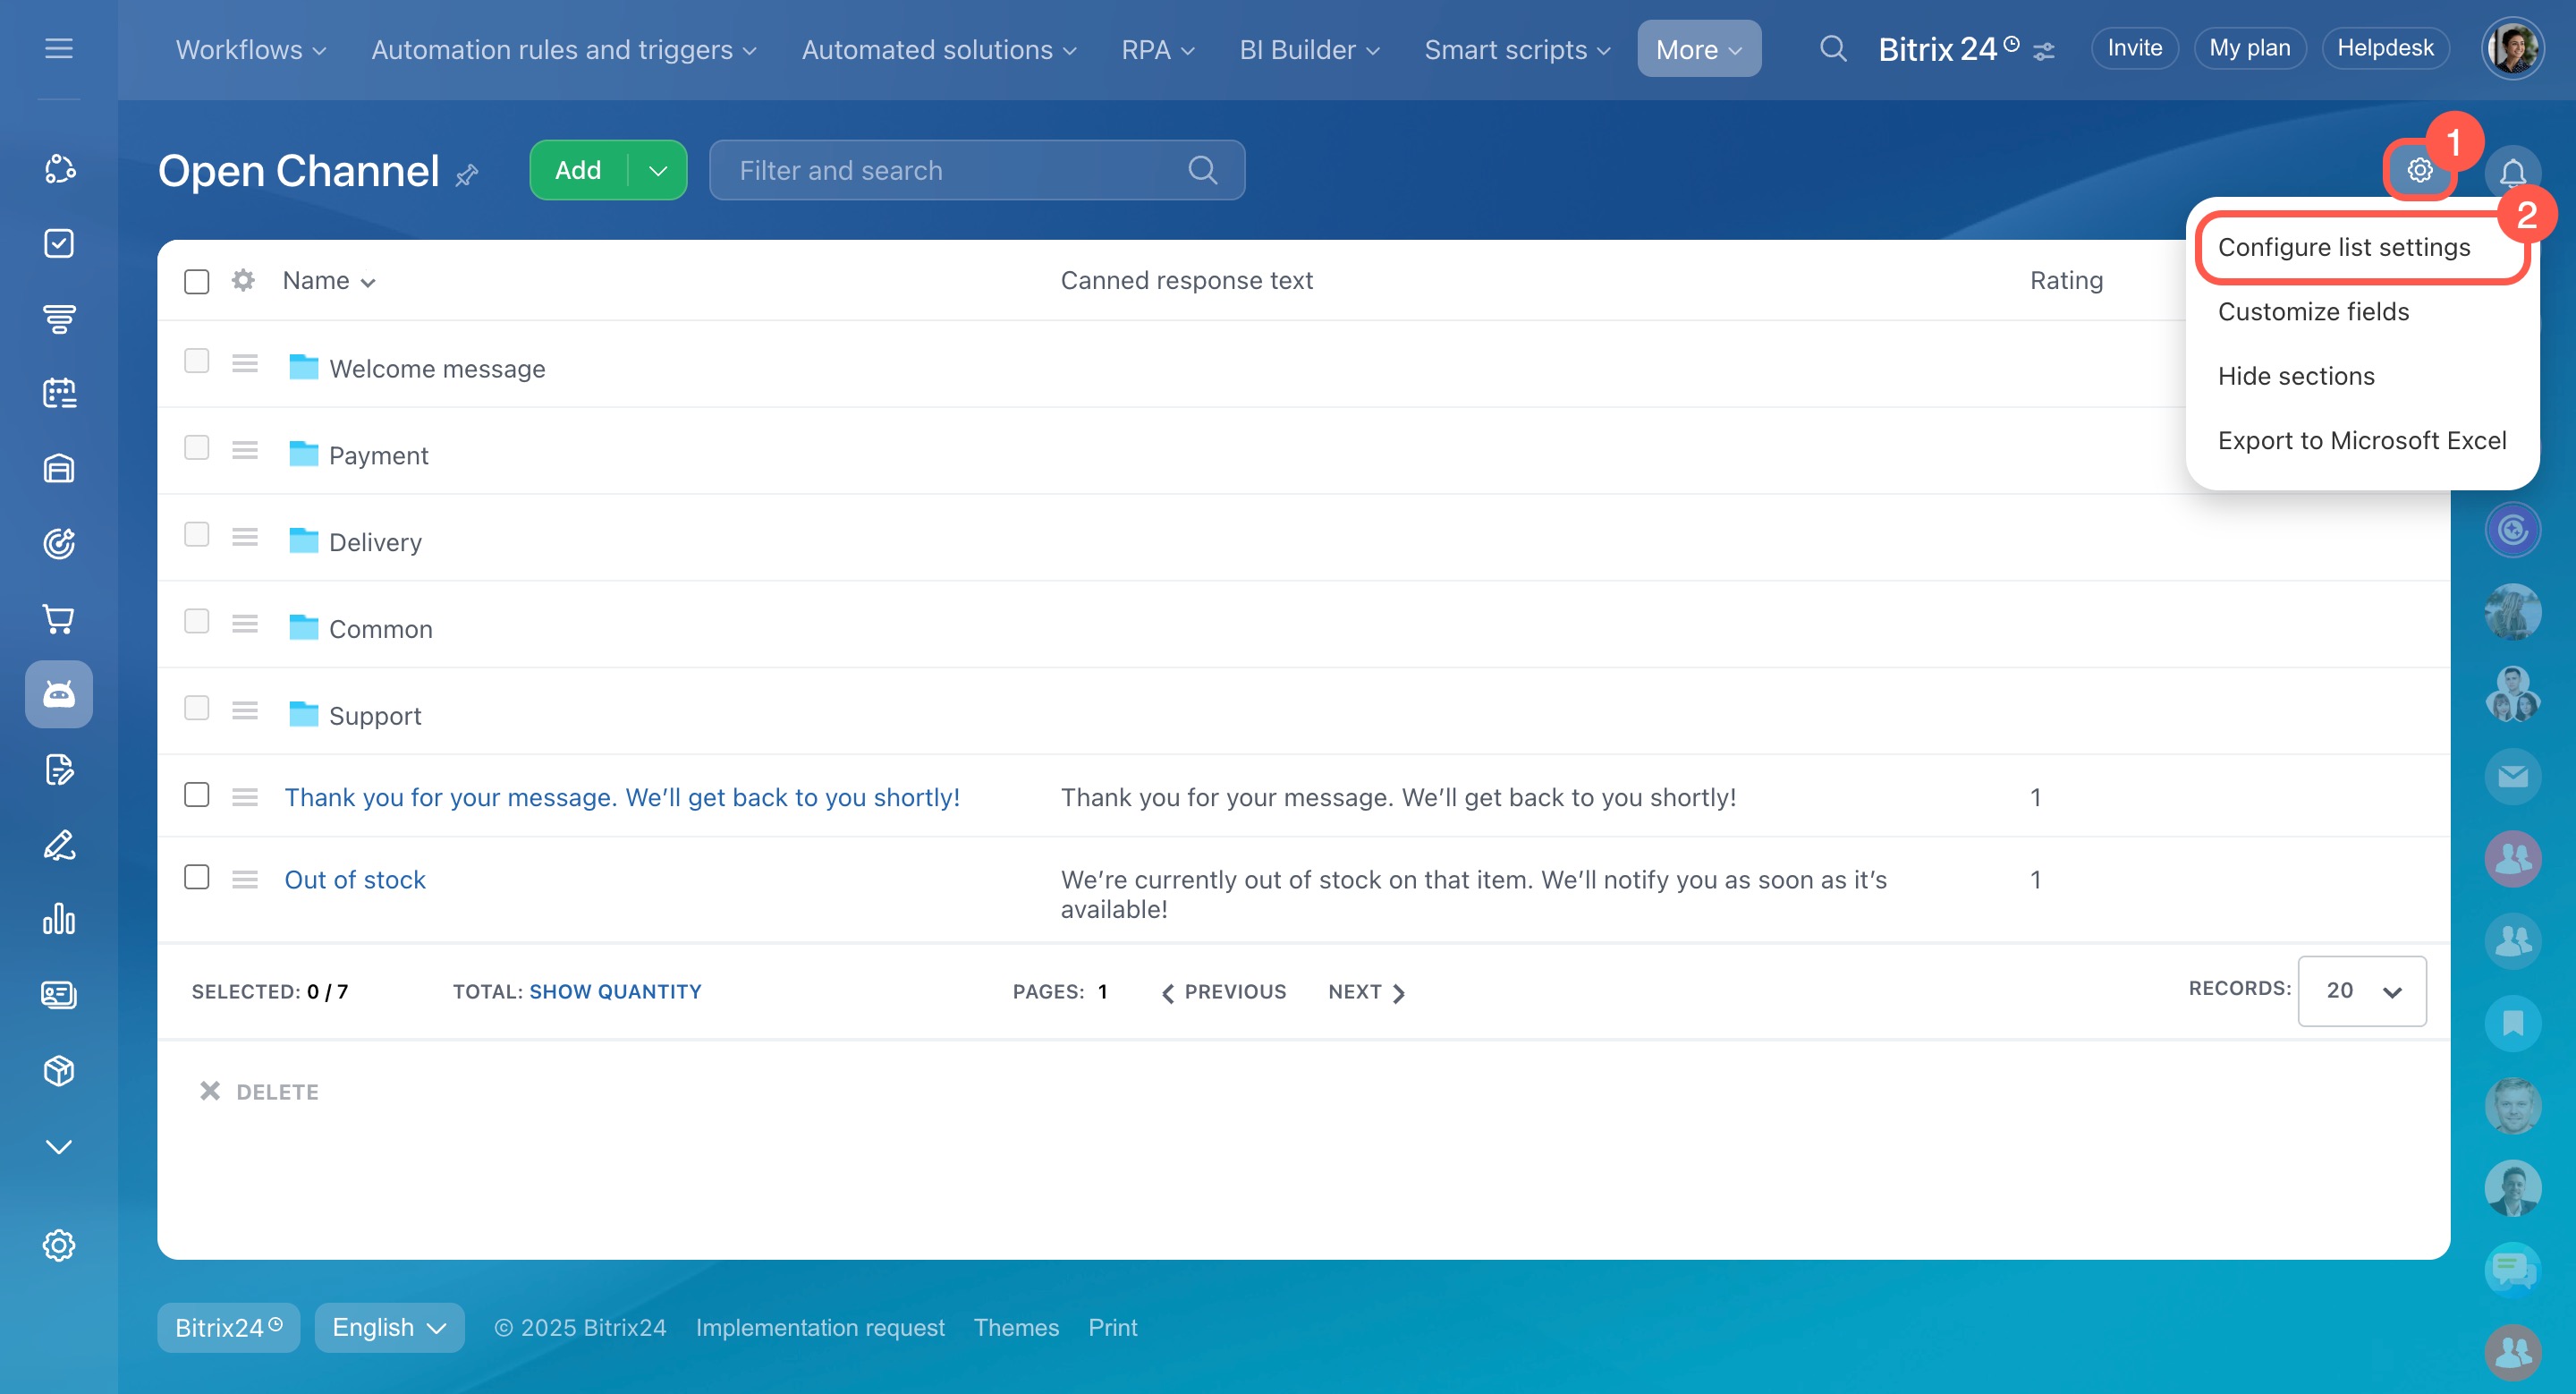
Task: Toggle the select-all checkbox in header
Action: [x=197, y=281]
